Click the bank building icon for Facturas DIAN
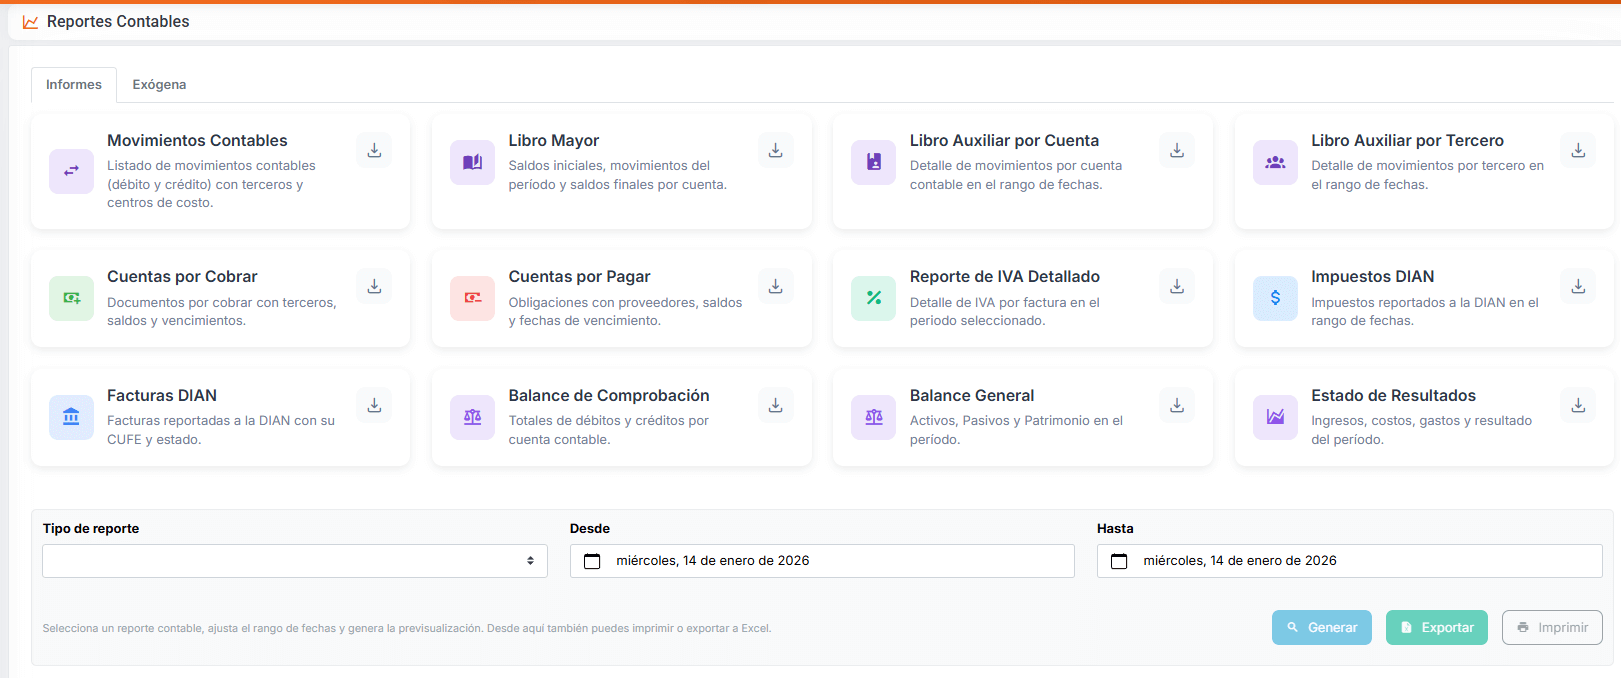Screen dimensions: 1621x678 (x=71, y=417)
